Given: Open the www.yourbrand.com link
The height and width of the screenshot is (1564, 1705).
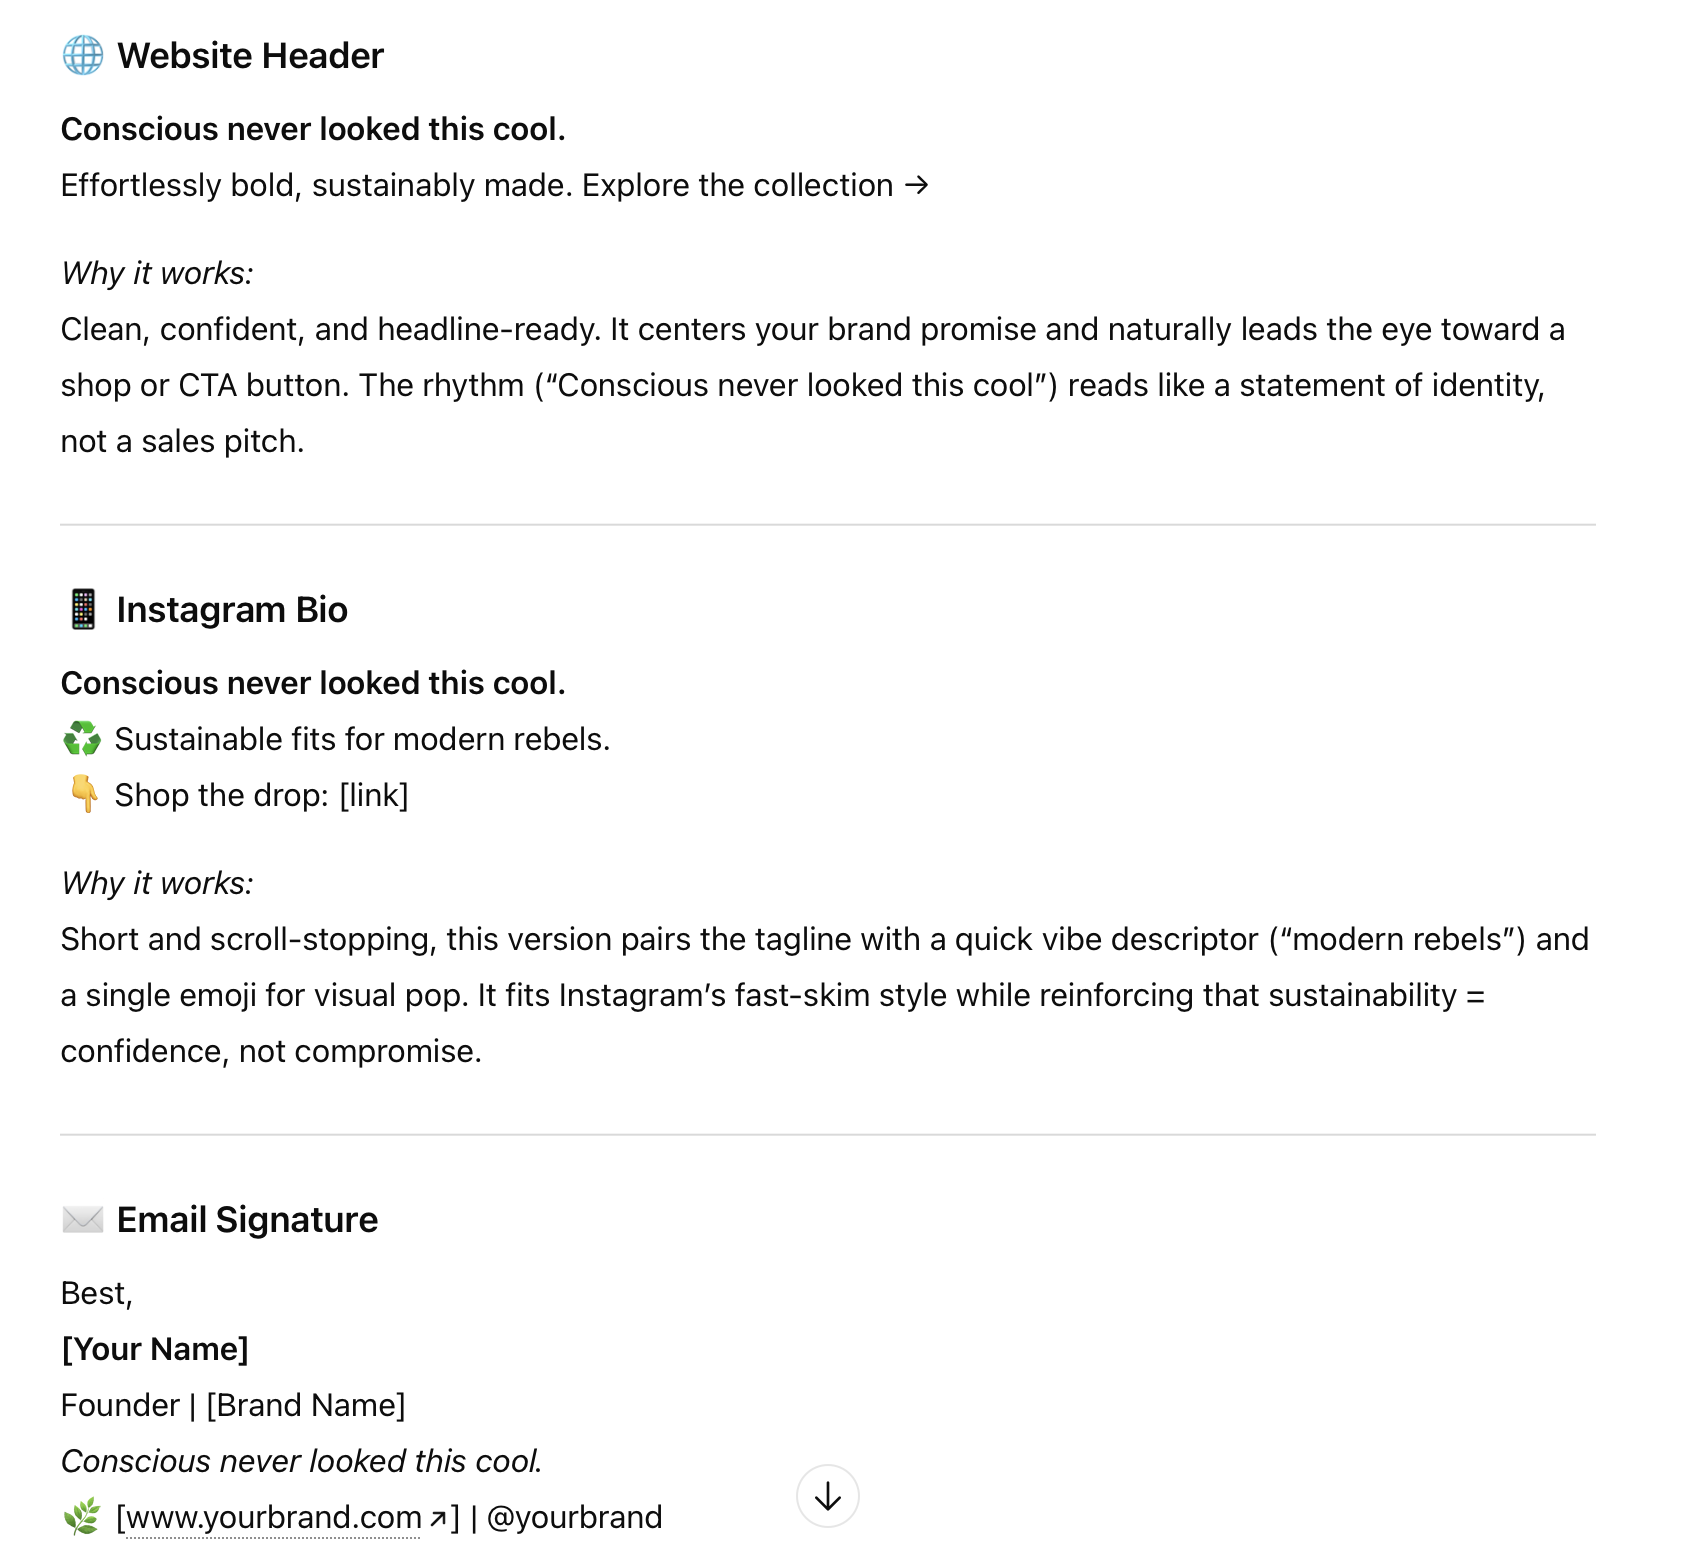Looking at the screenshot, I should [x=273, y=1518].
